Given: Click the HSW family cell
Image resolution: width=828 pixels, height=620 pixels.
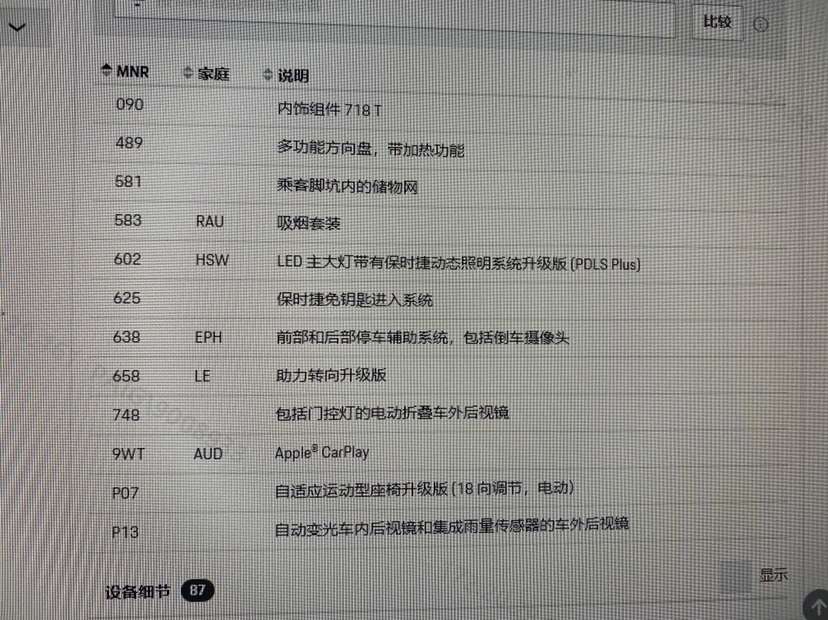Looking at the screenshot, I should [212, 260].
